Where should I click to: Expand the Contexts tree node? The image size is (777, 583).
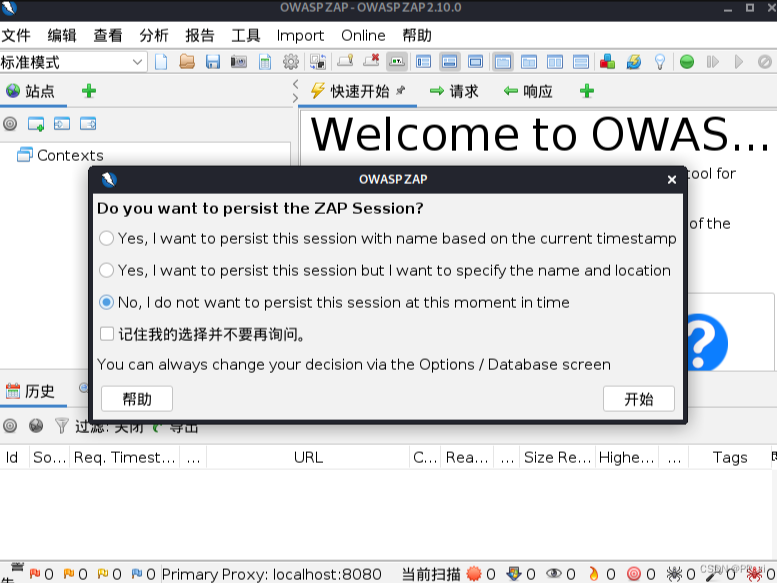point(25,155)
